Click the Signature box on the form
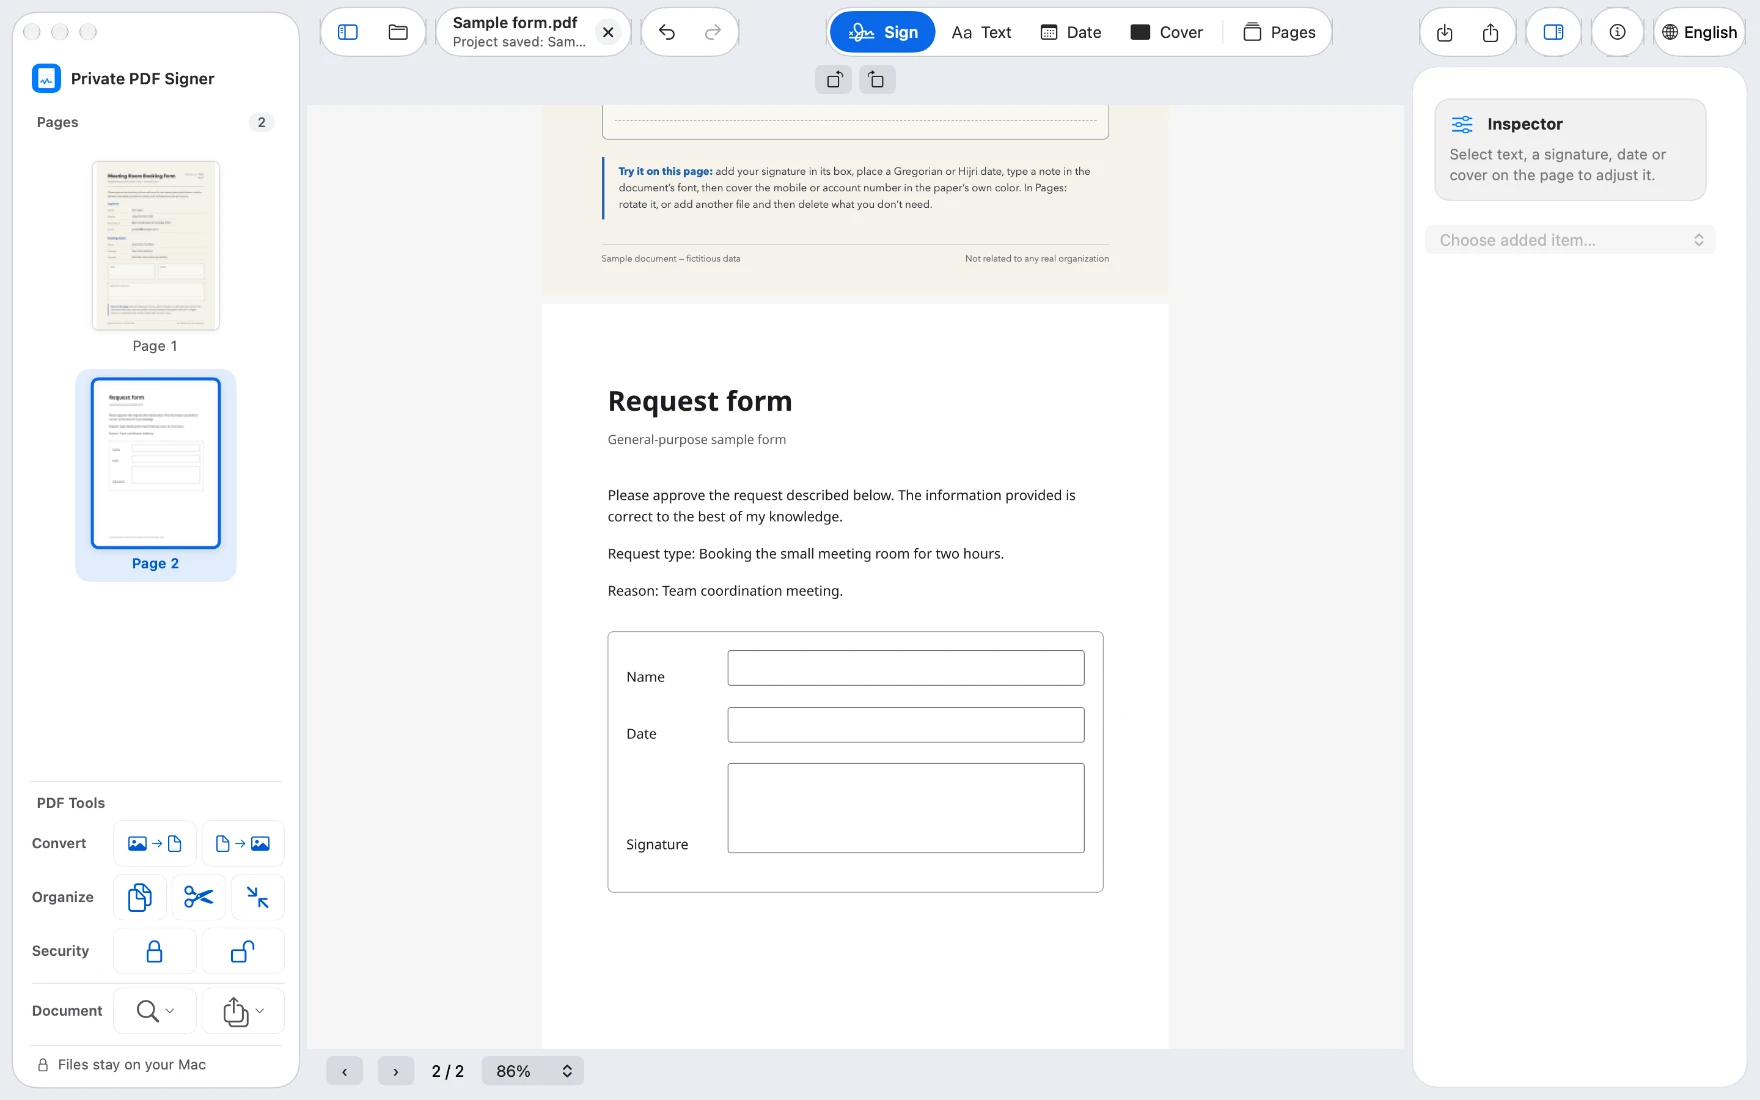This screenshot has height=1100, width=1760. tap(906, 808)
